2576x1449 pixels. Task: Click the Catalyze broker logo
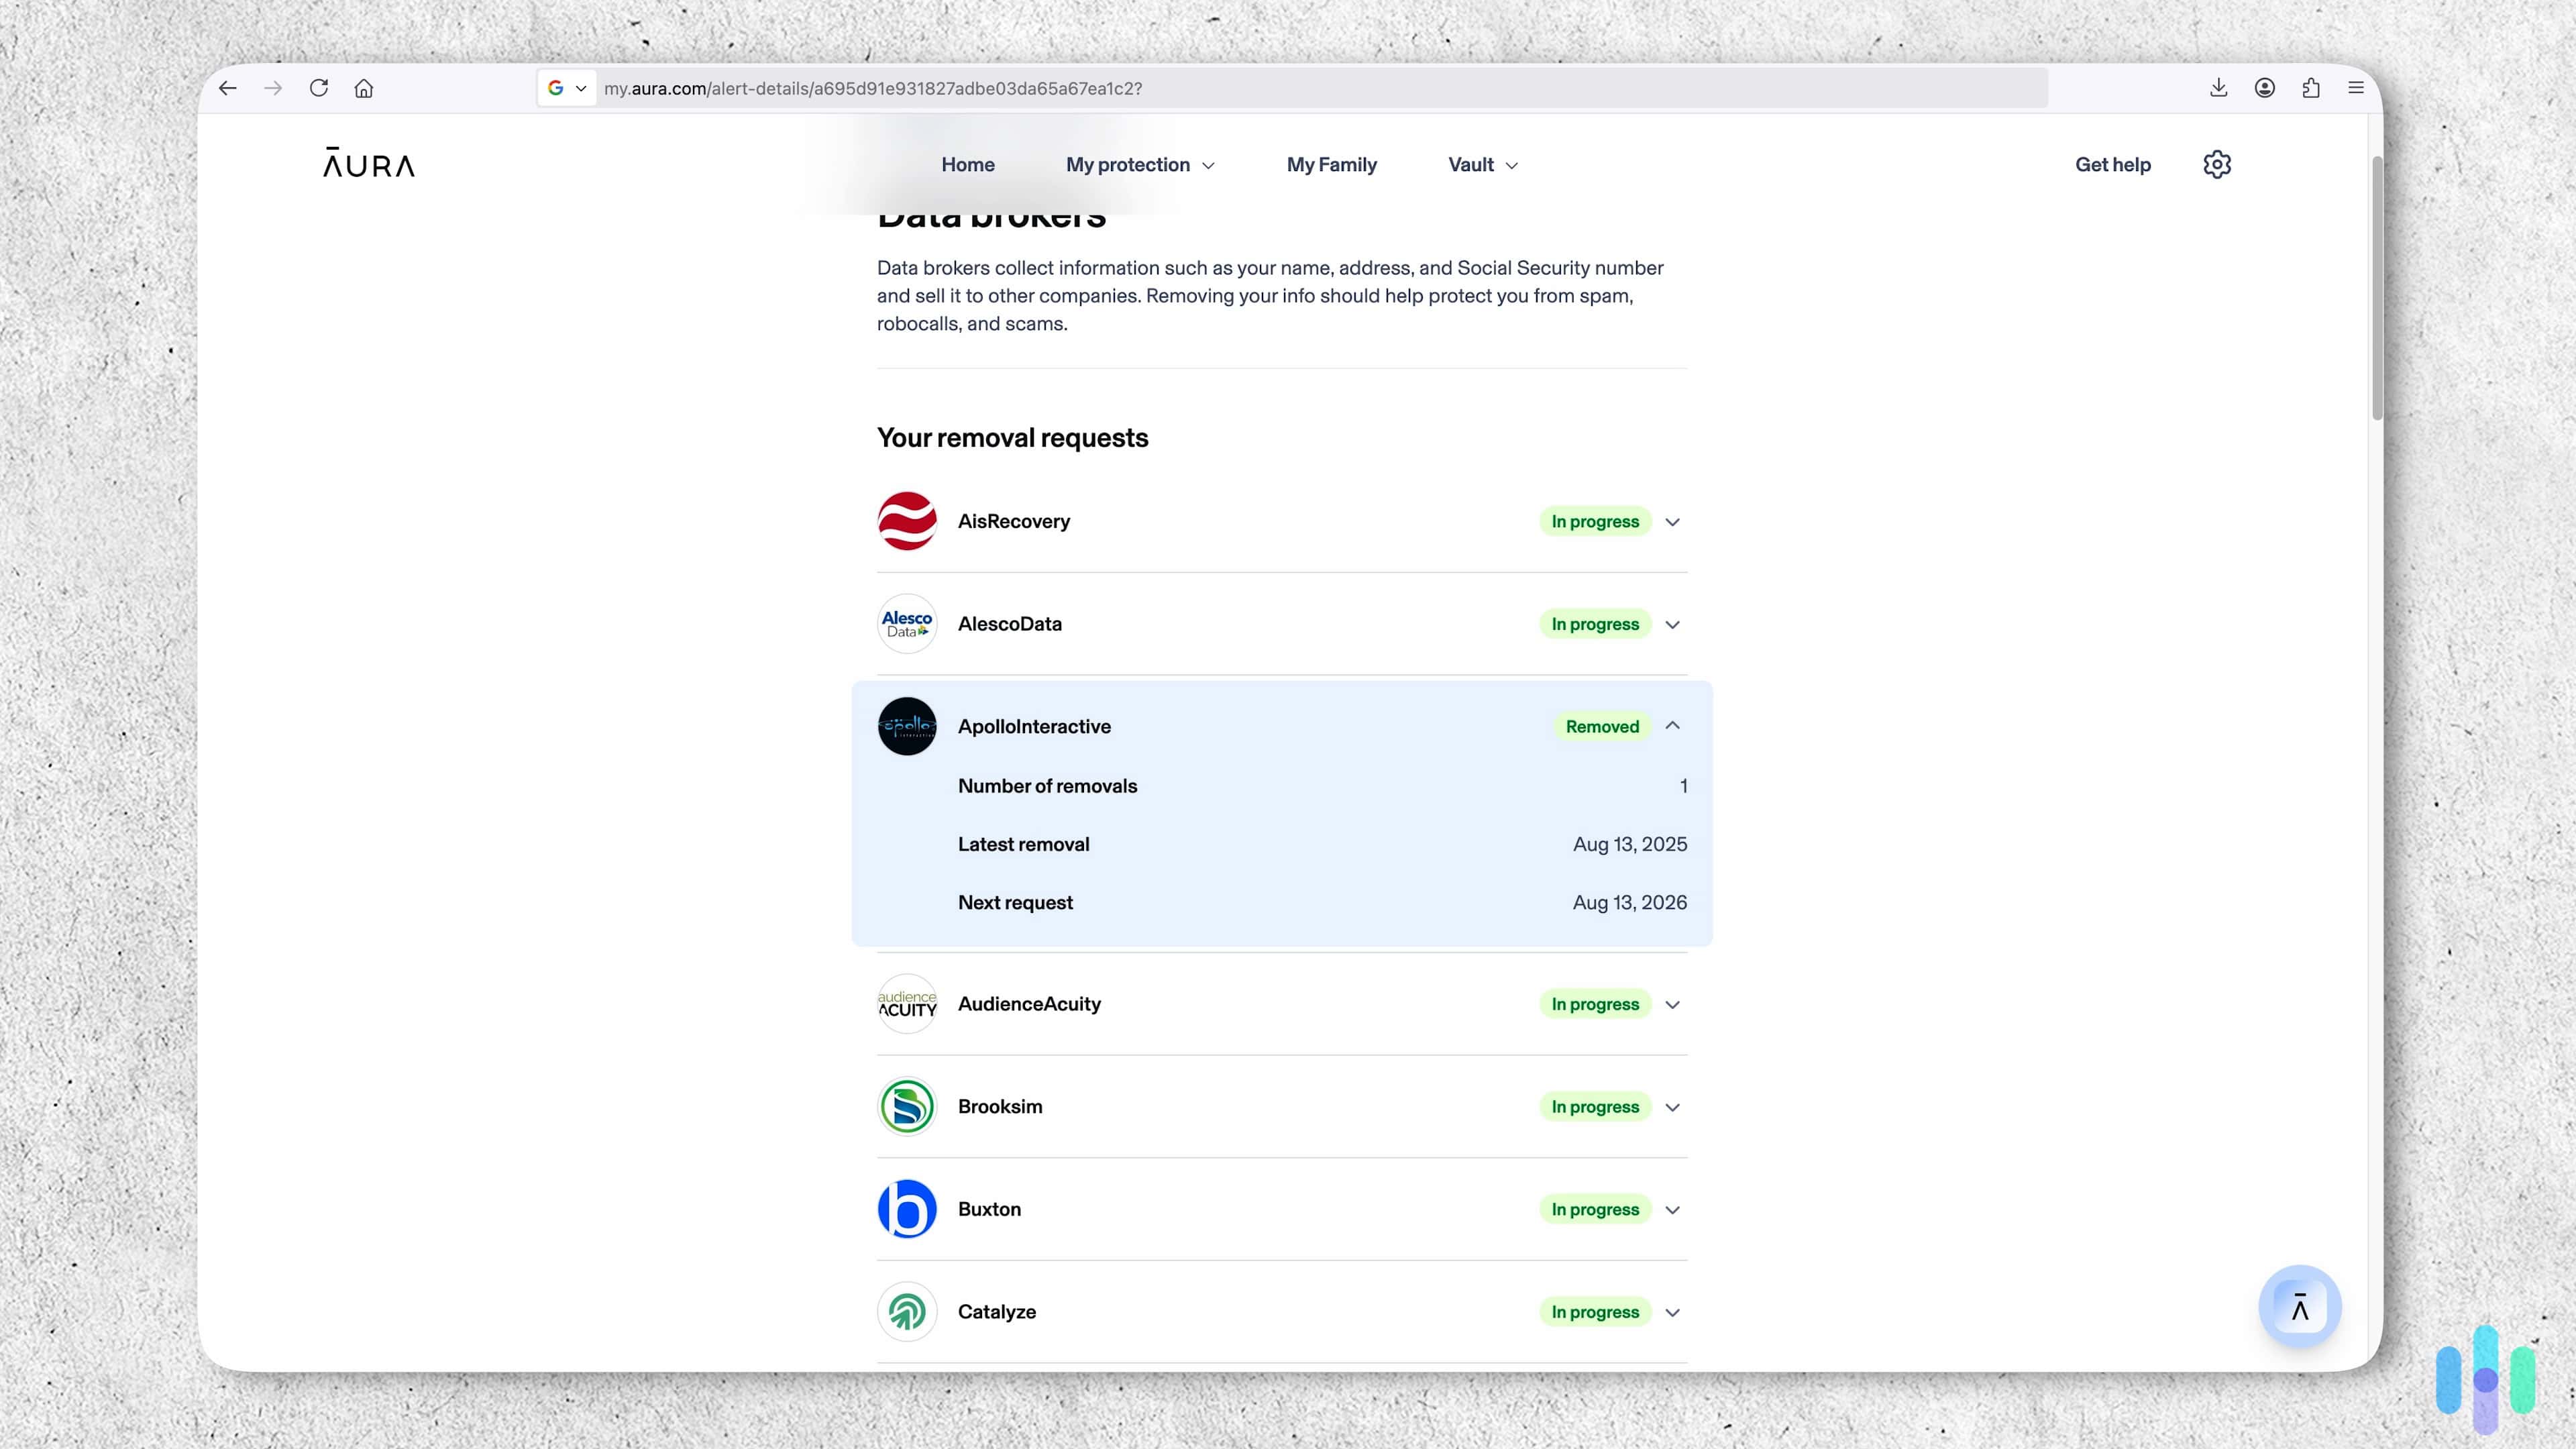click(x=906, y=1311)
